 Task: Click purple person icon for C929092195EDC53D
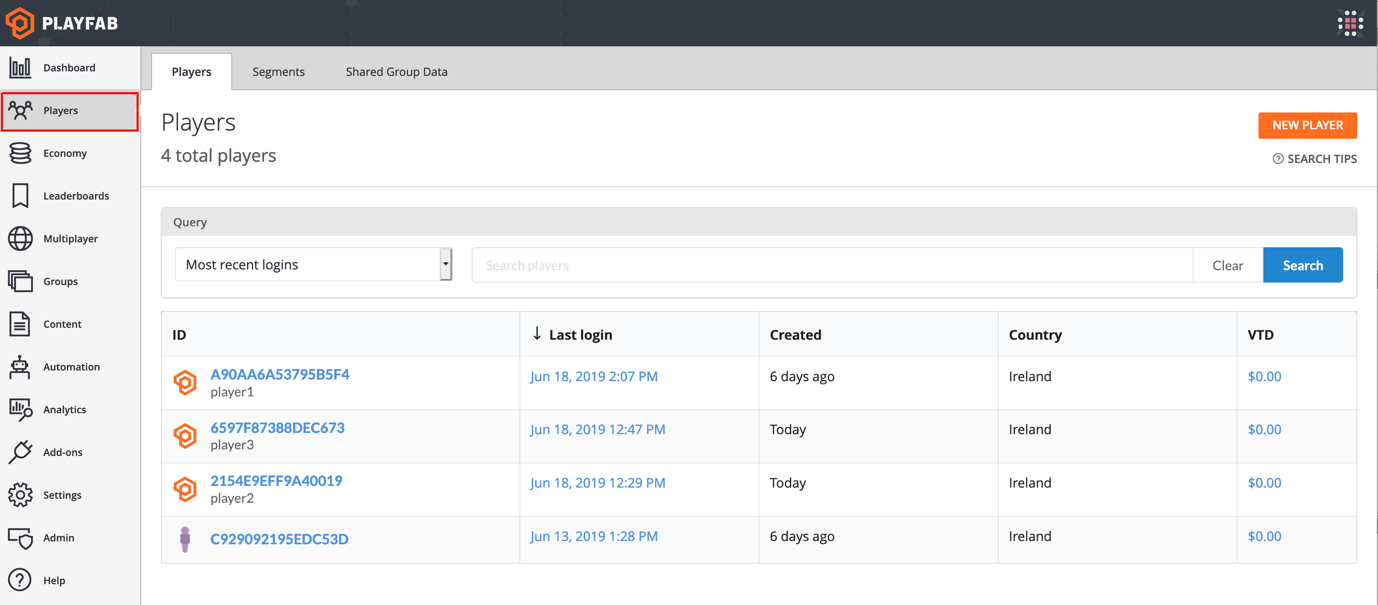point(185,539)
